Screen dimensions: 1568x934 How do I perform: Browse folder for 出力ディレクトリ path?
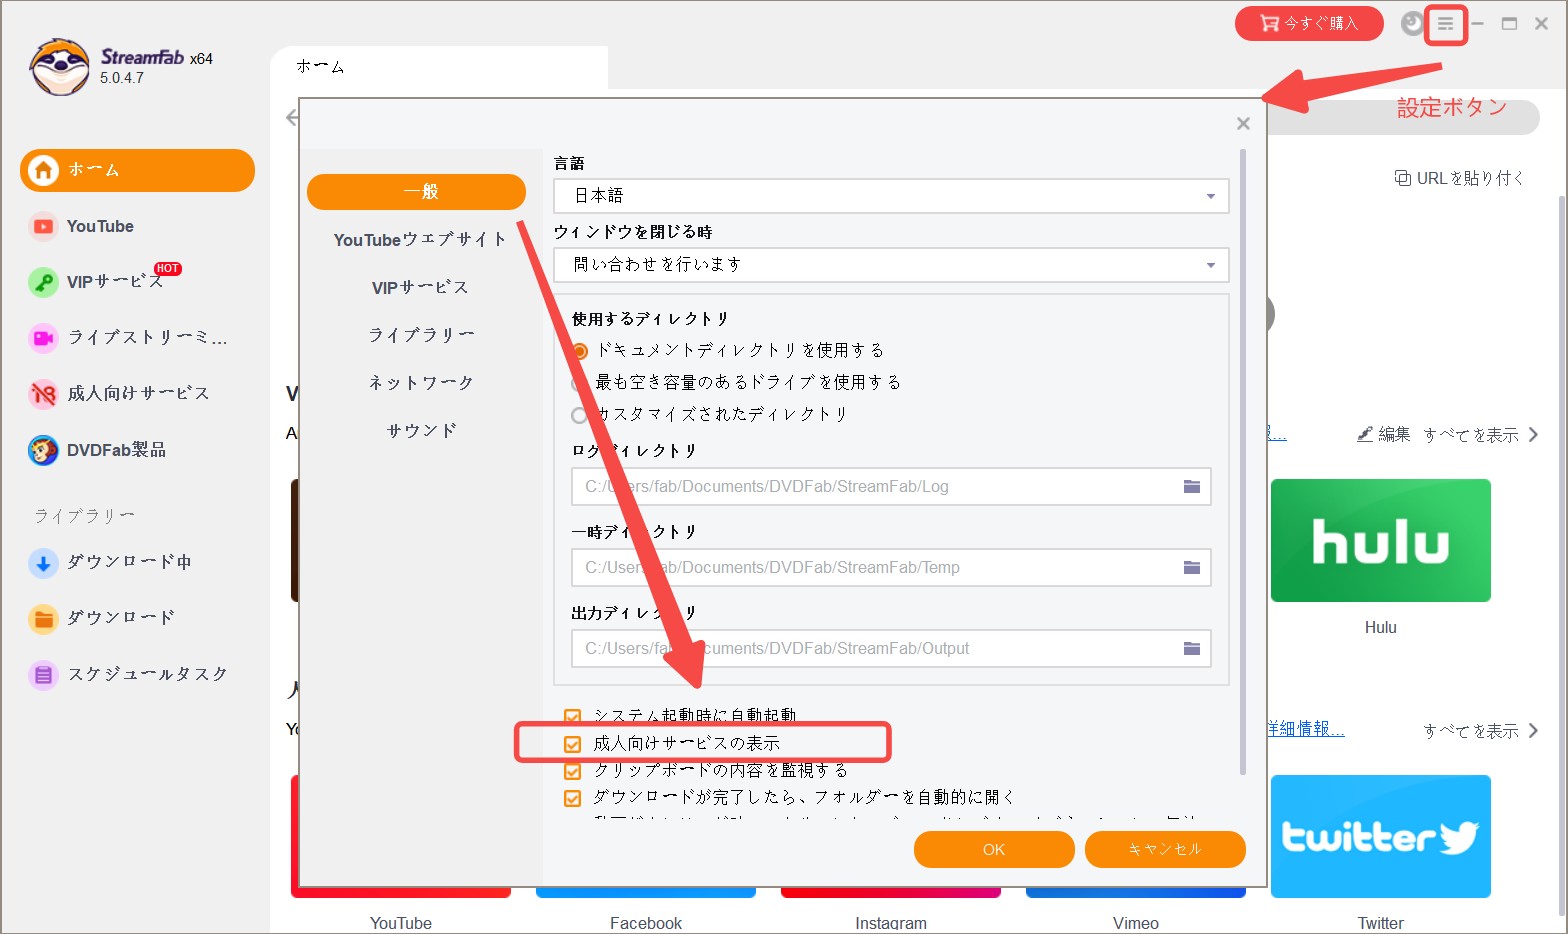(x=1191, y=649)
